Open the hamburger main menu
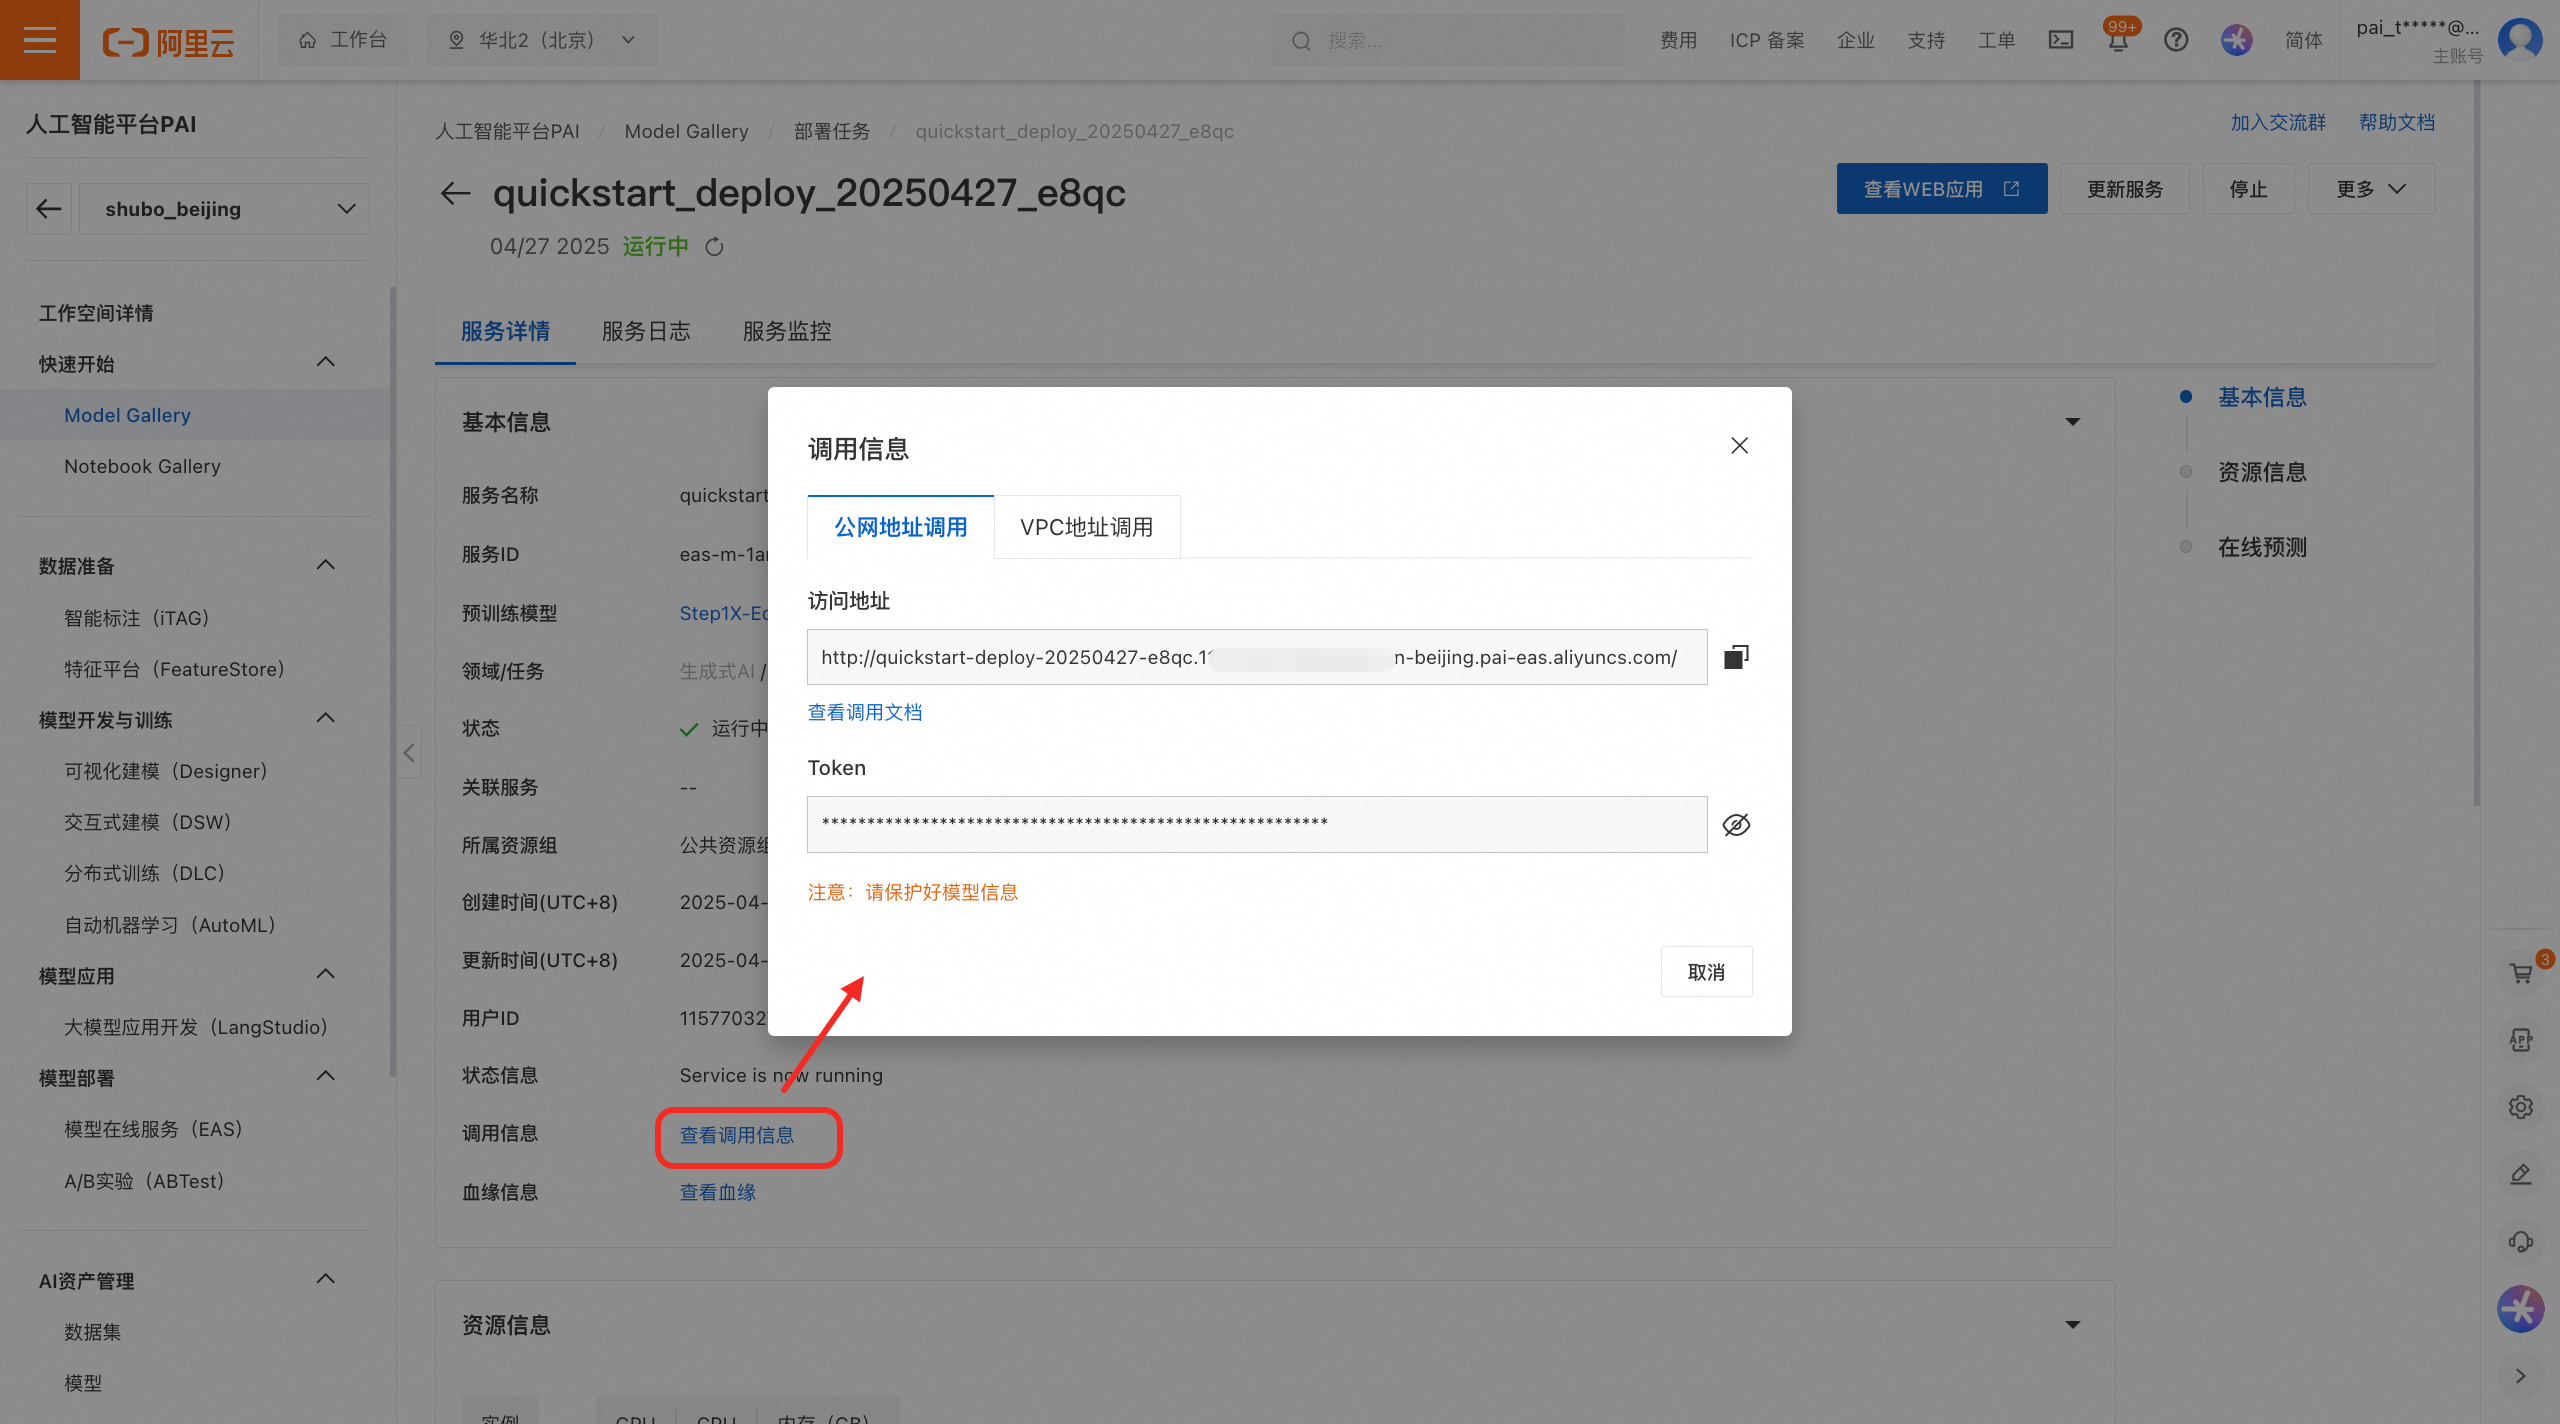Viewport: 2560px width, 1424px height. (40, 40)
